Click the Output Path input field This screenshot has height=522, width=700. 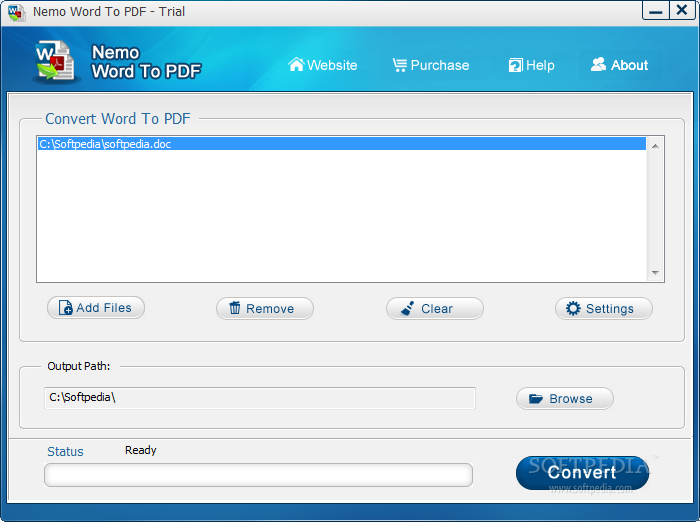click(260, 398)
